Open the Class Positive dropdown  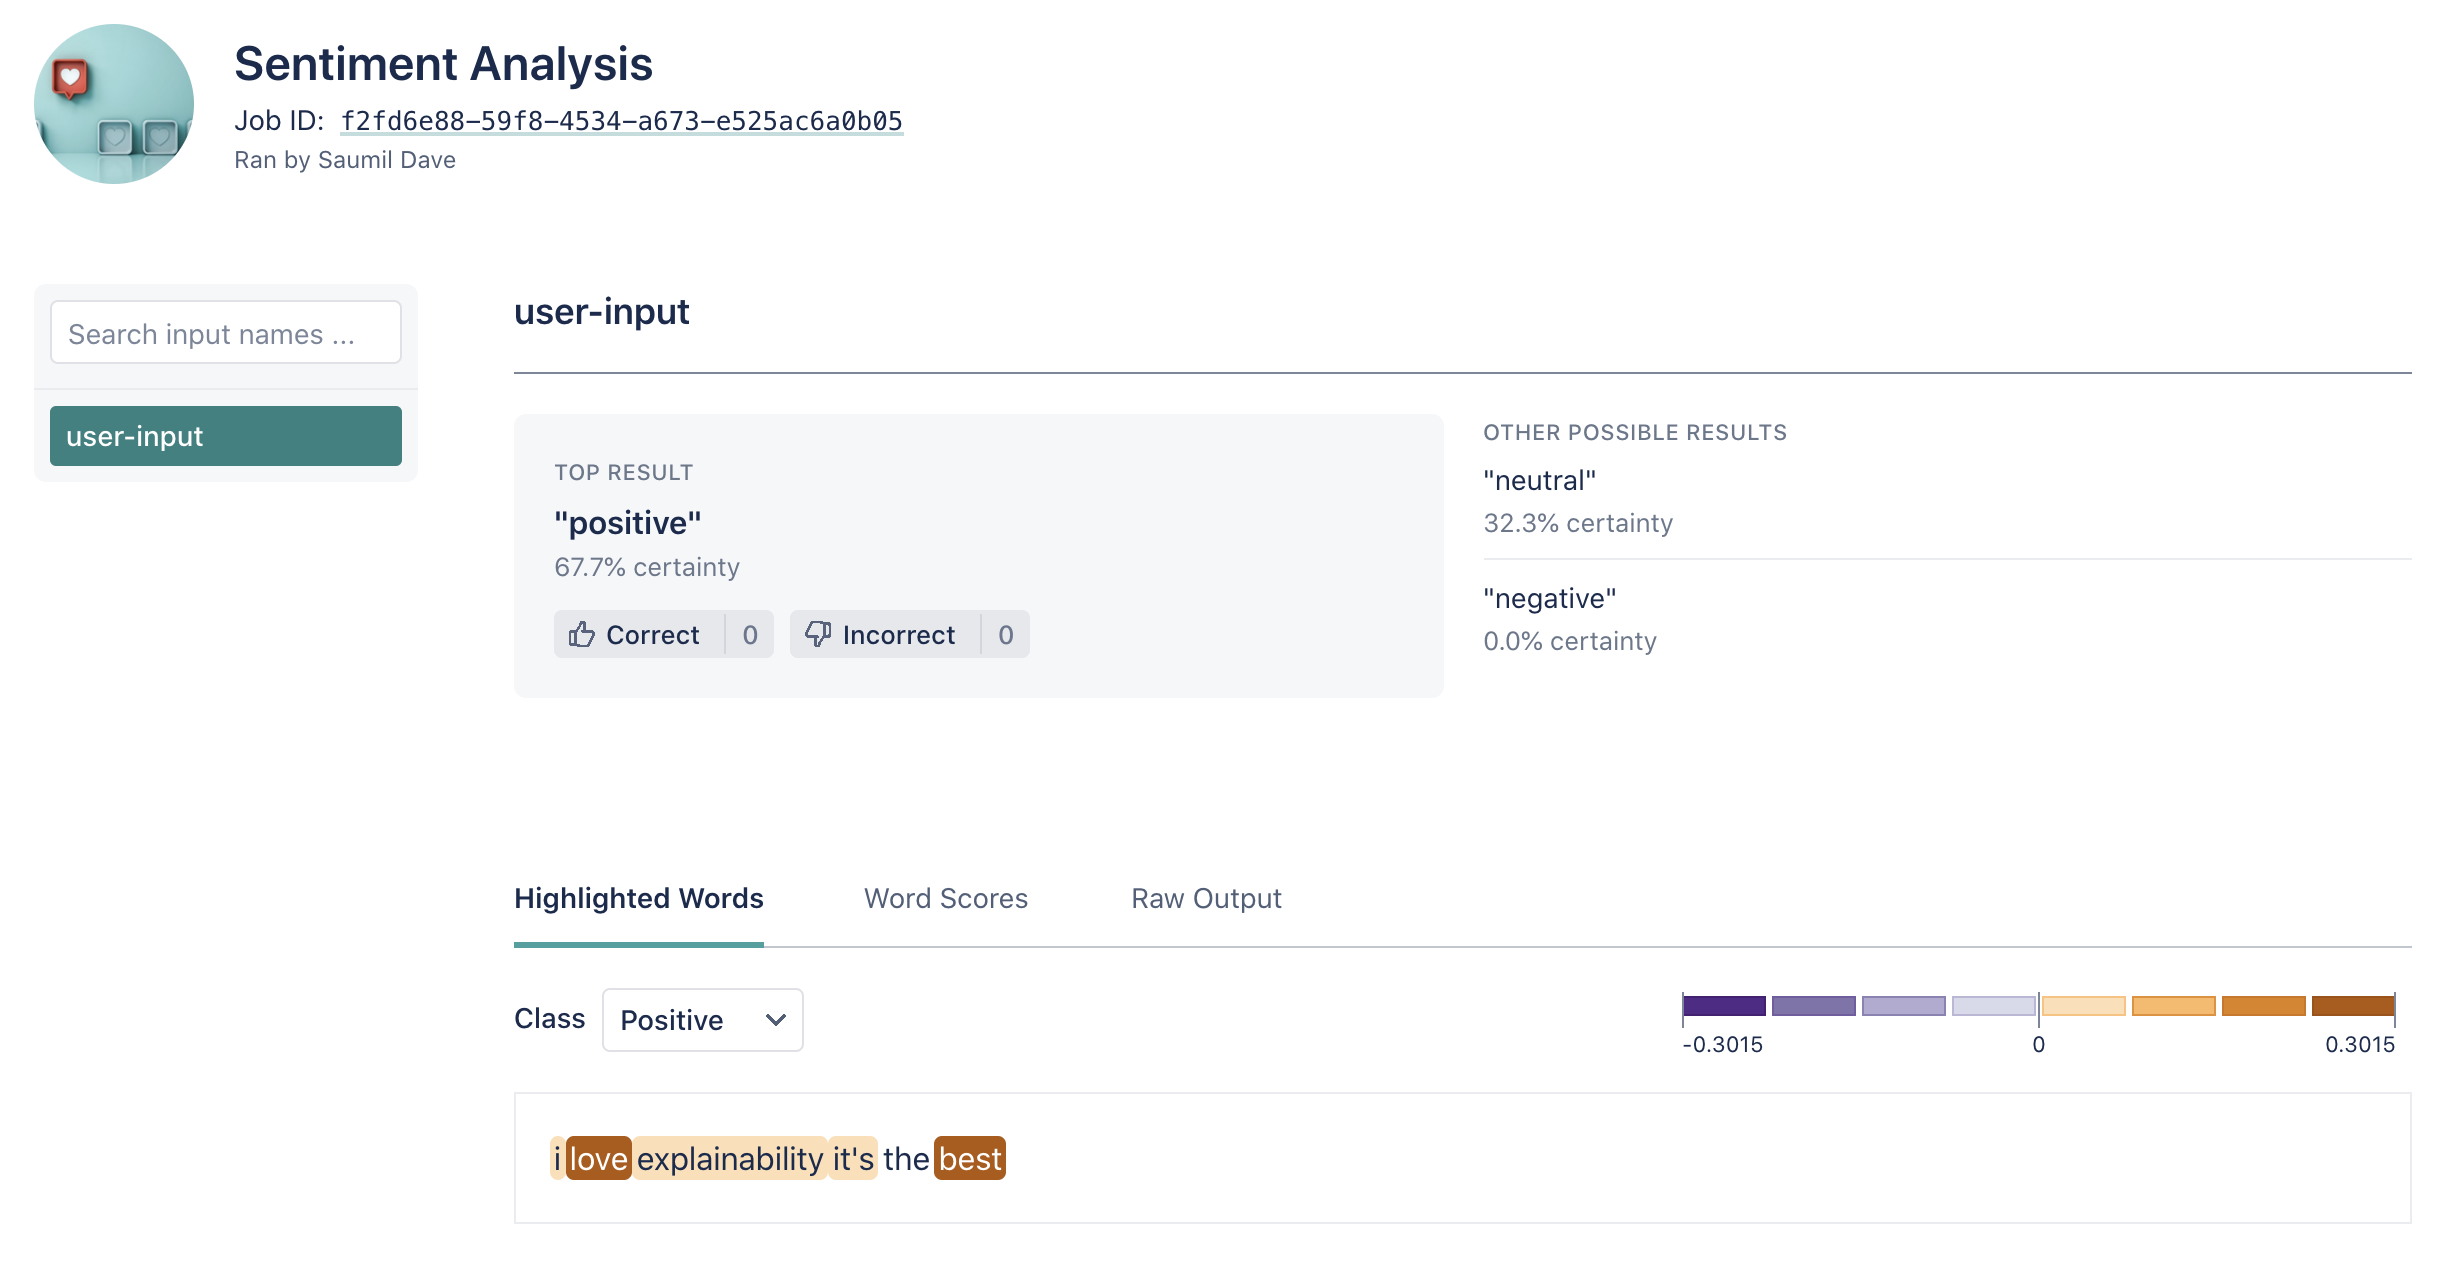click(702, 1020)
